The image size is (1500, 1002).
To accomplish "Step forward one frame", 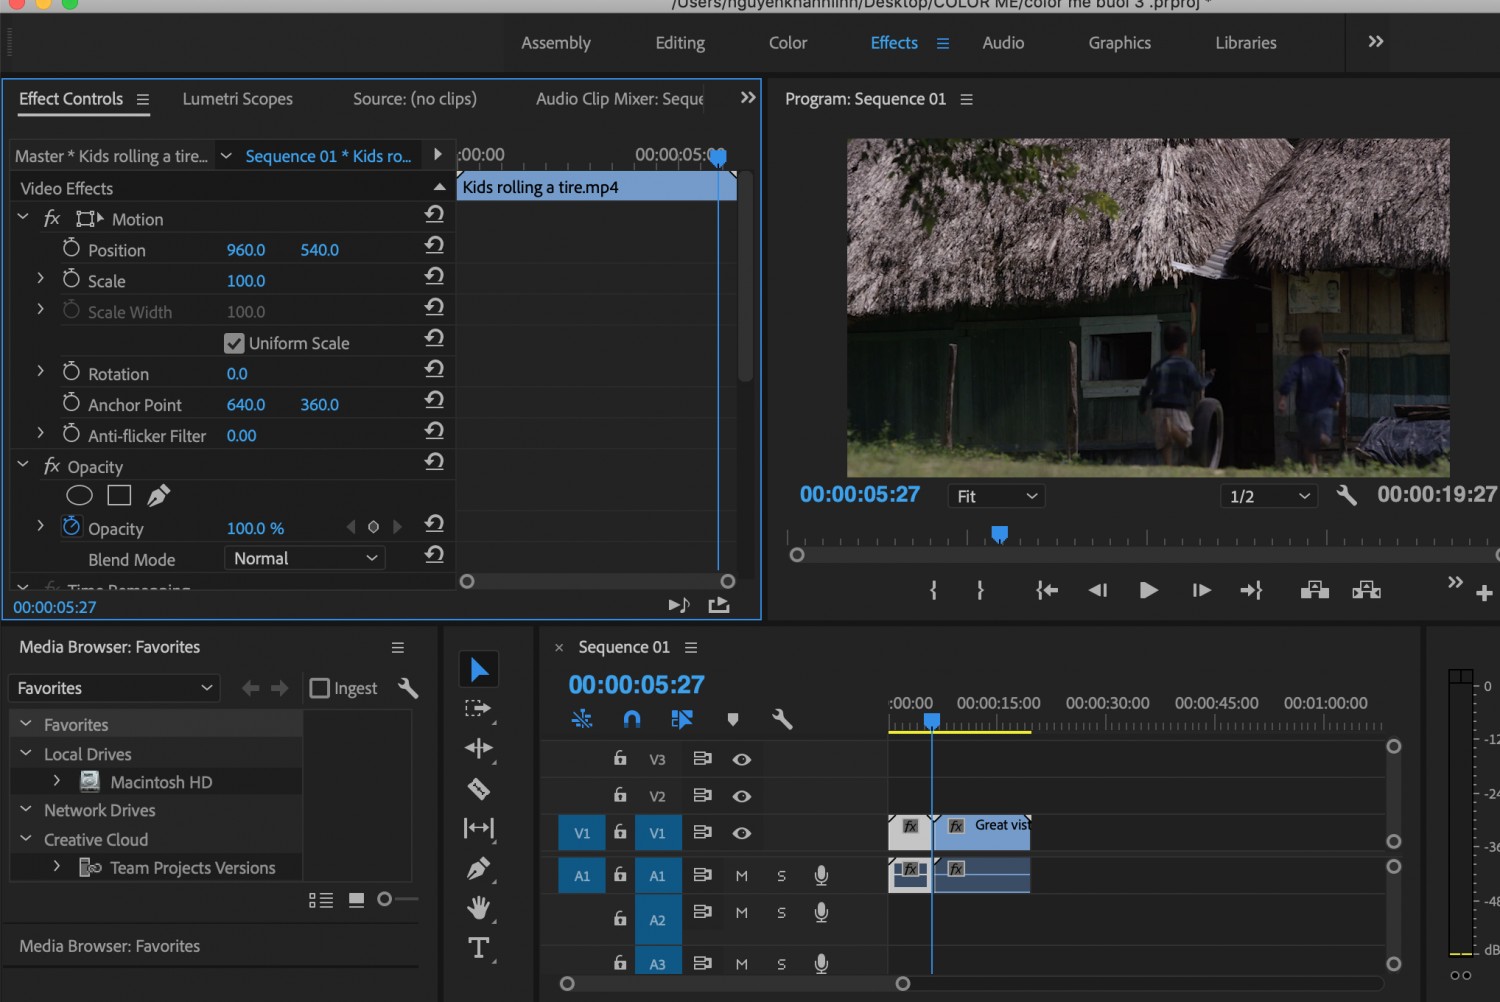I will point(1201,590).
